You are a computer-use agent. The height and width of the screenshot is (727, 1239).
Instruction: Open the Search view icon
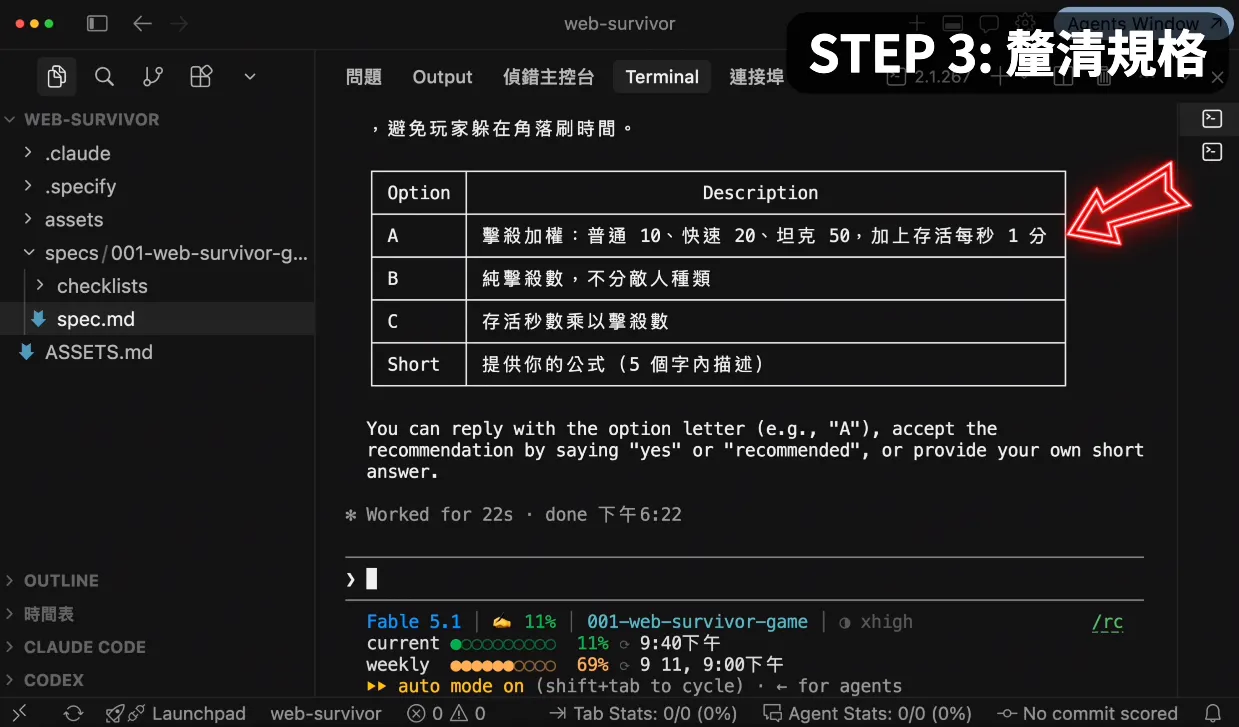point(104,76)
